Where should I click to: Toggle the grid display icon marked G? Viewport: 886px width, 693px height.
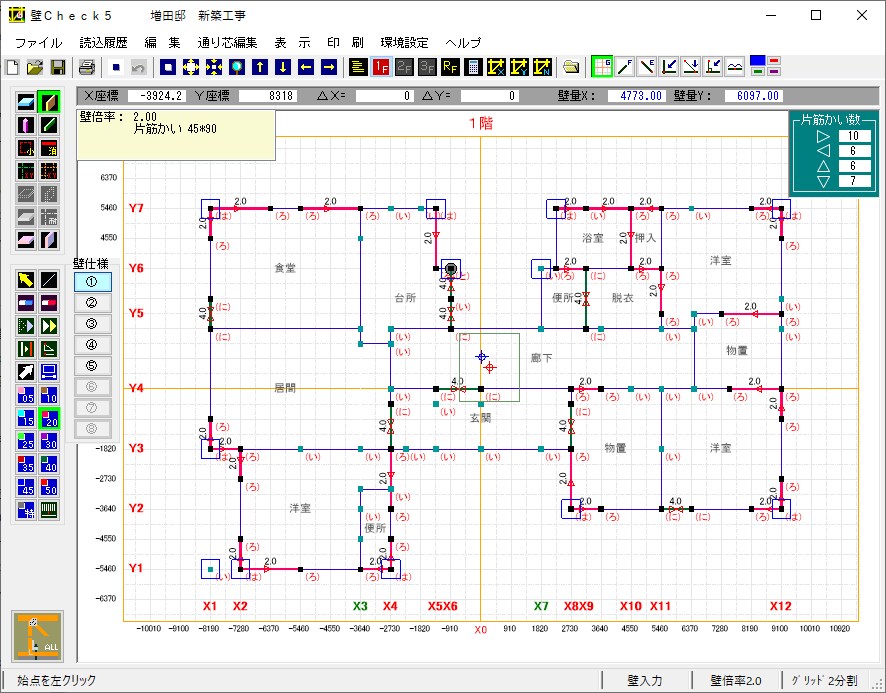coord(602,67)
